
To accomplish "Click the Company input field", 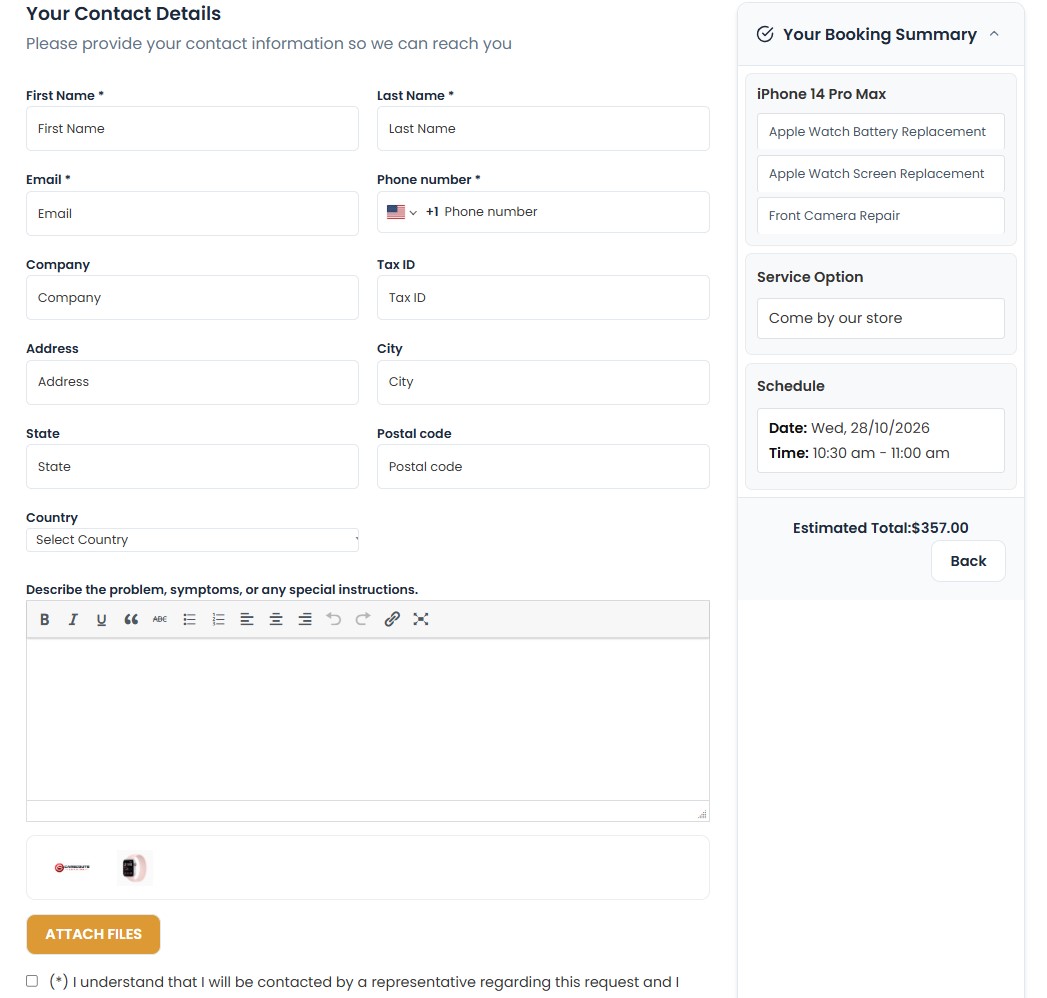I will (192, 298).
